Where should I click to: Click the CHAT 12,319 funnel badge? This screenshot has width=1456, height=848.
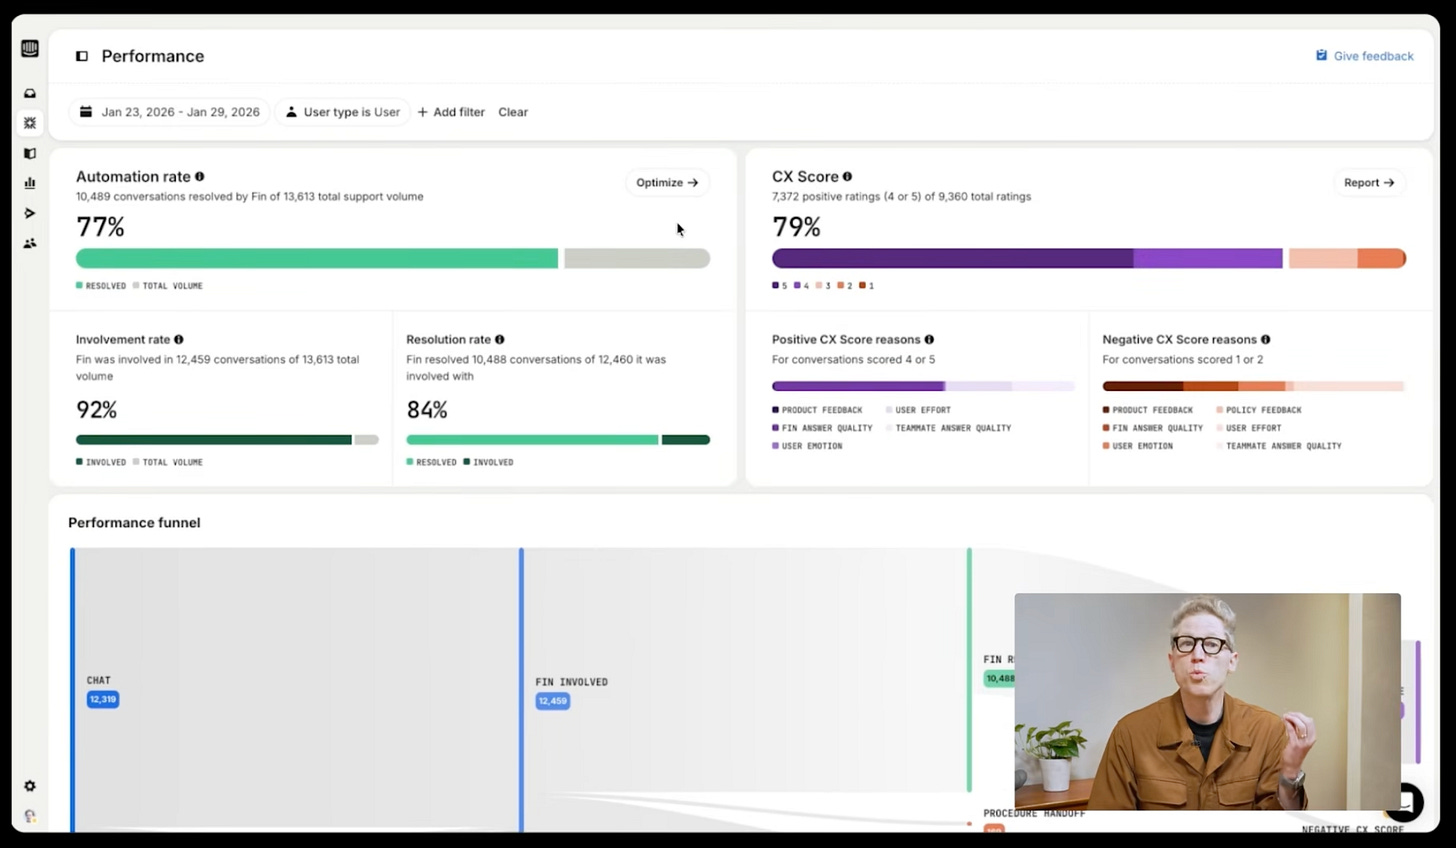point(103,699)
